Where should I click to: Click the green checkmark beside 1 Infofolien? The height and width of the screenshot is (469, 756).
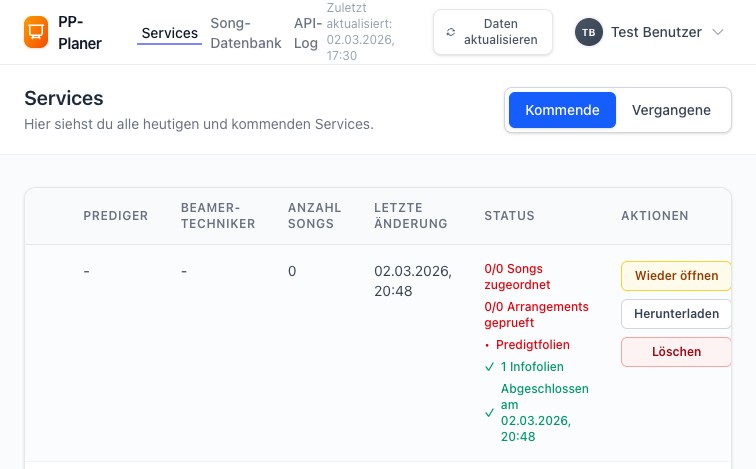click(490, 367)
